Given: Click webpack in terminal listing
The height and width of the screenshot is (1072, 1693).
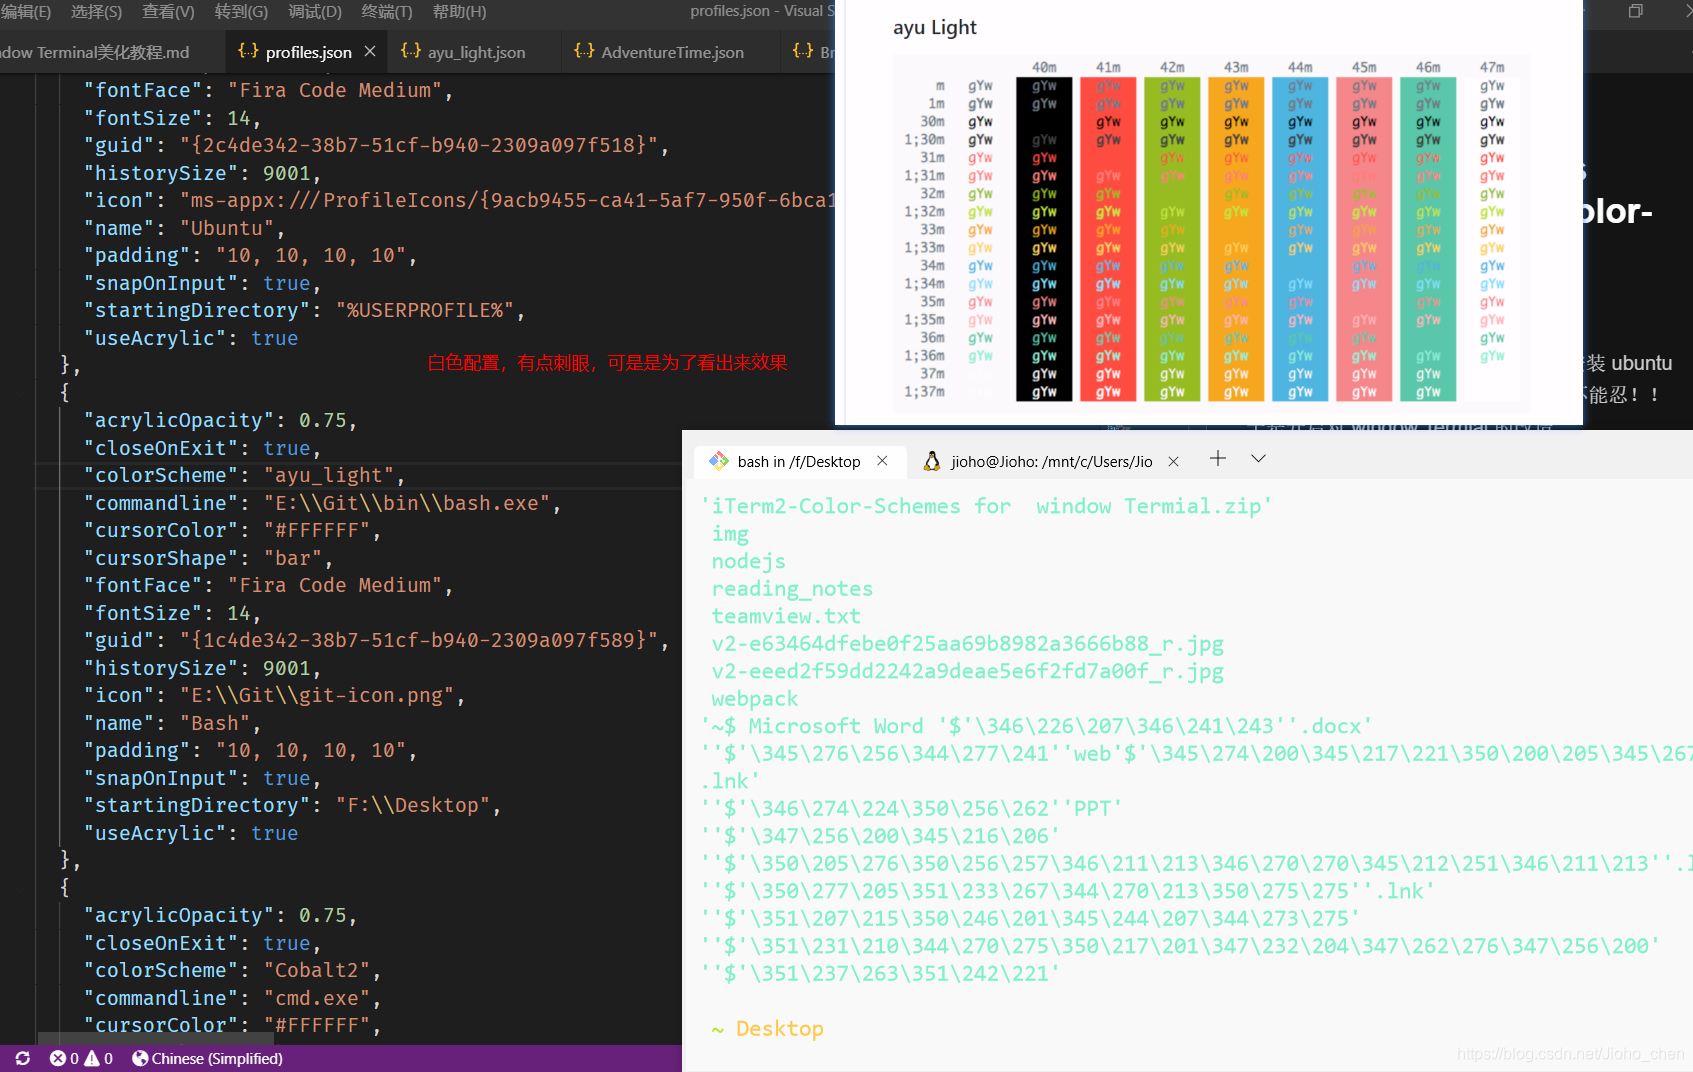Looking at the screenshot, I should pyautogui.click(x=755, y=698).
